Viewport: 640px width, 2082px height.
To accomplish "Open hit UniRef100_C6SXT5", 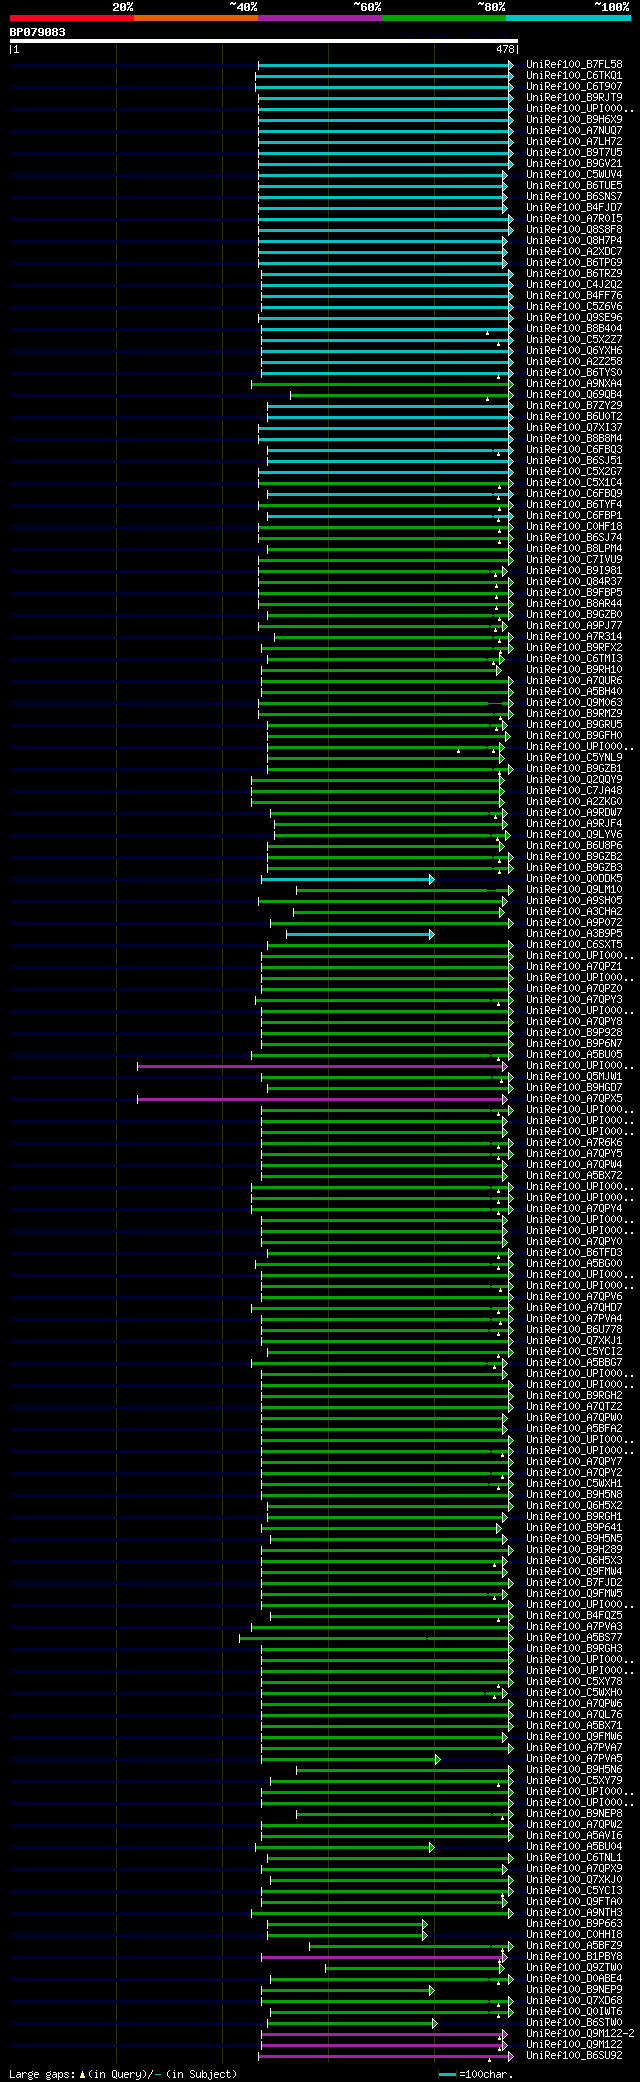I will 574,944.
